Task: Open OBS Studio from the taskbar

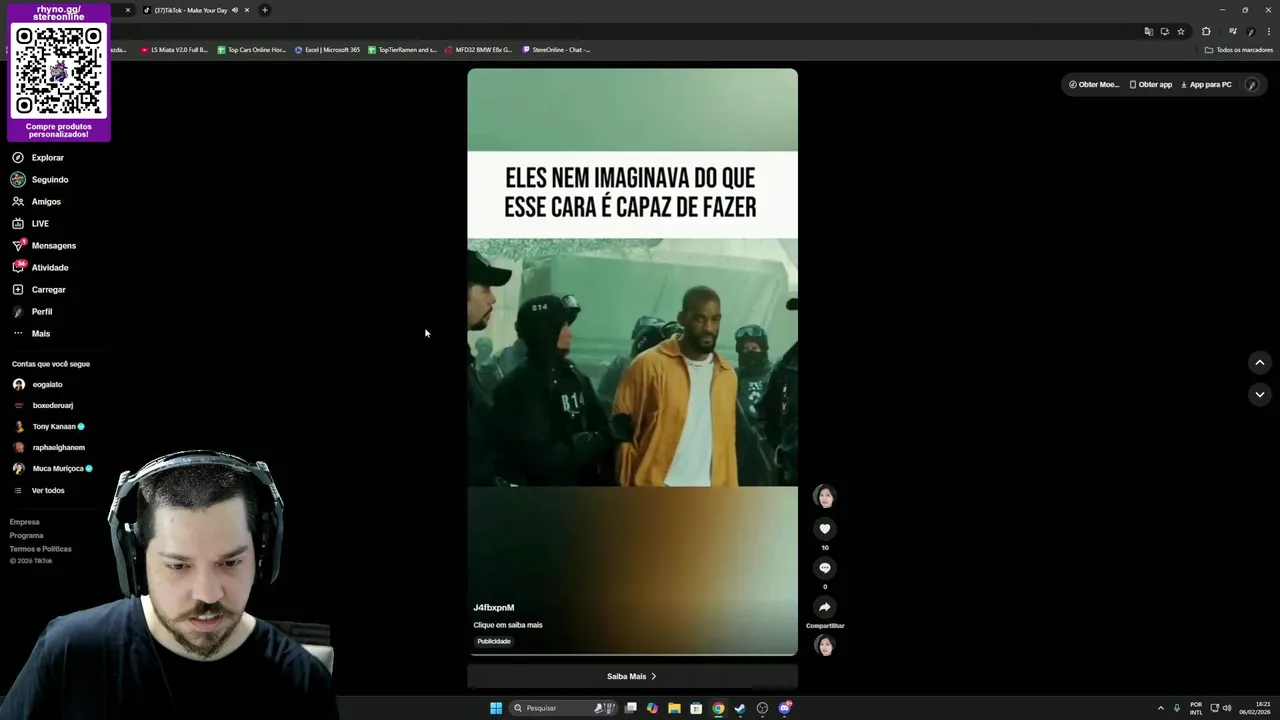Action: (x=762, y=708)
